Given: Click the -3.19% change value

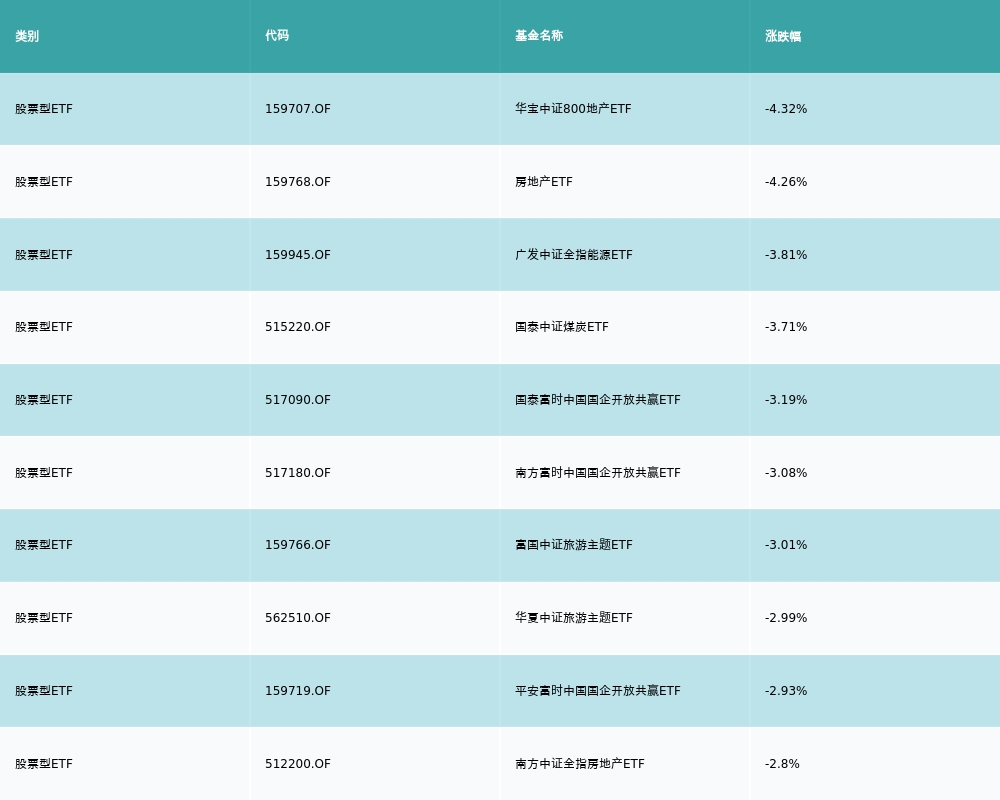Looking at the screenshot, I should (786, 400).
